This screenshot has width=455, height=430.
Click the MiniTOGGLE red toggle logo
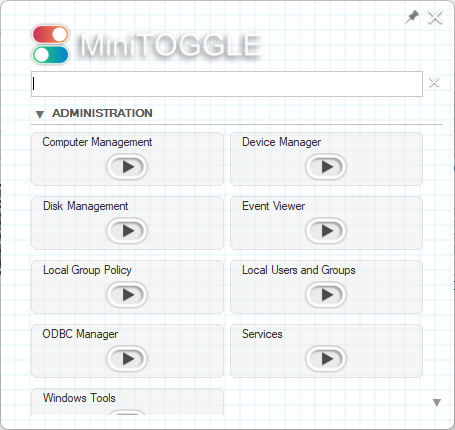pyautogui.click(x=51, y=34)
